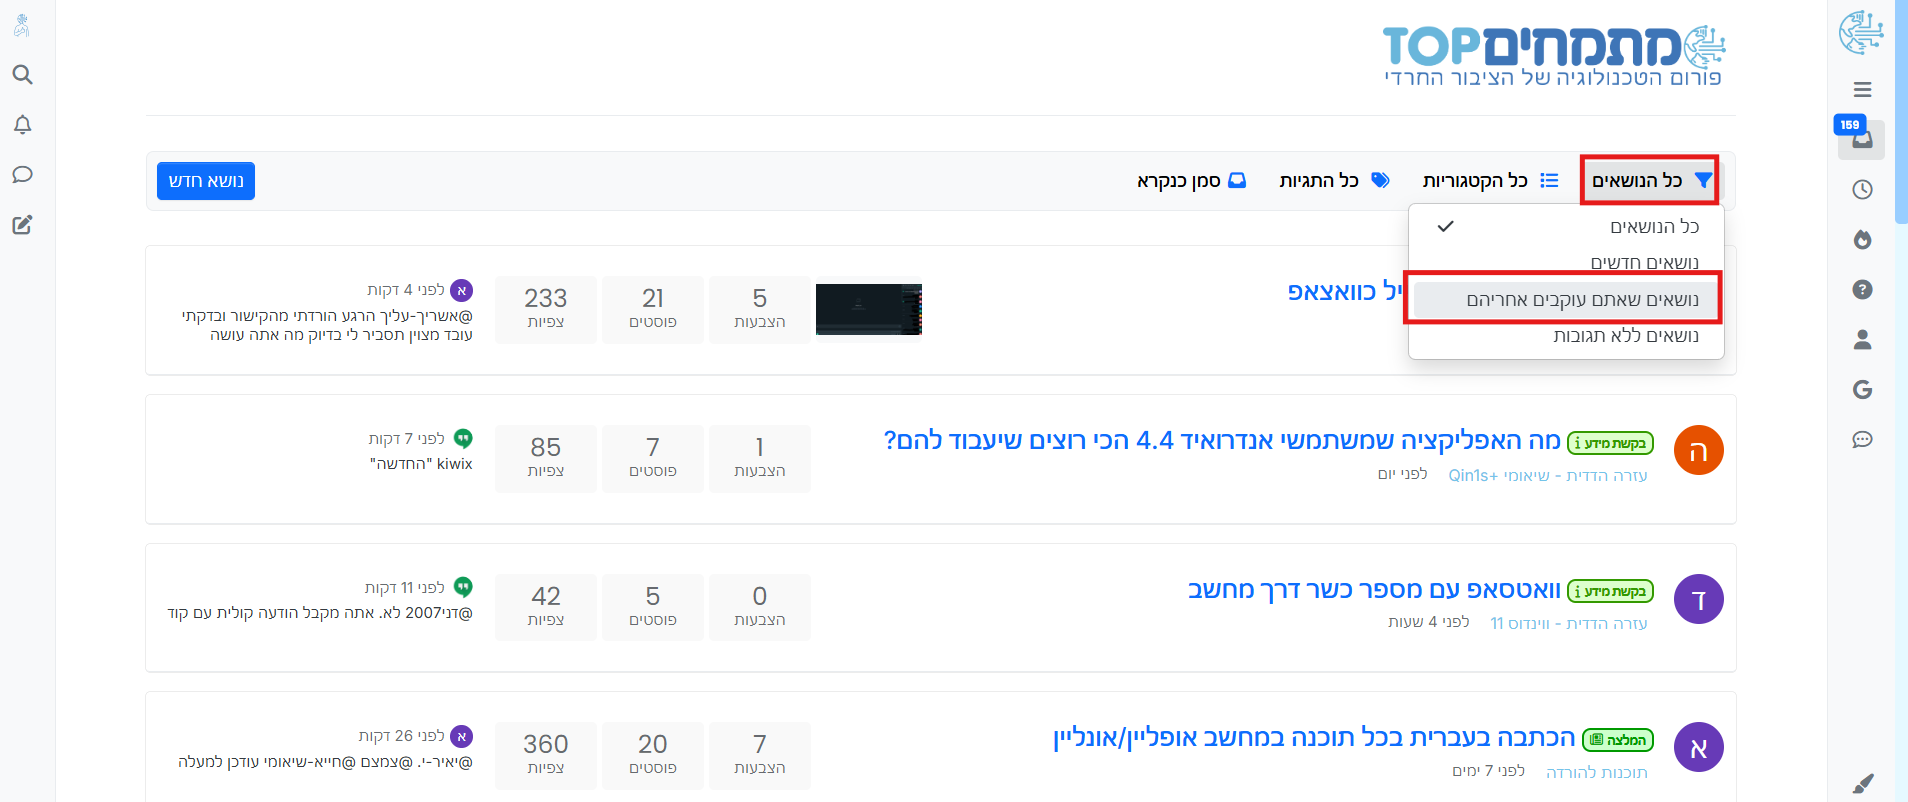The image size is (1908, 802).
Task: Open users page via the person icon
Action: [x=1862, y=340]
